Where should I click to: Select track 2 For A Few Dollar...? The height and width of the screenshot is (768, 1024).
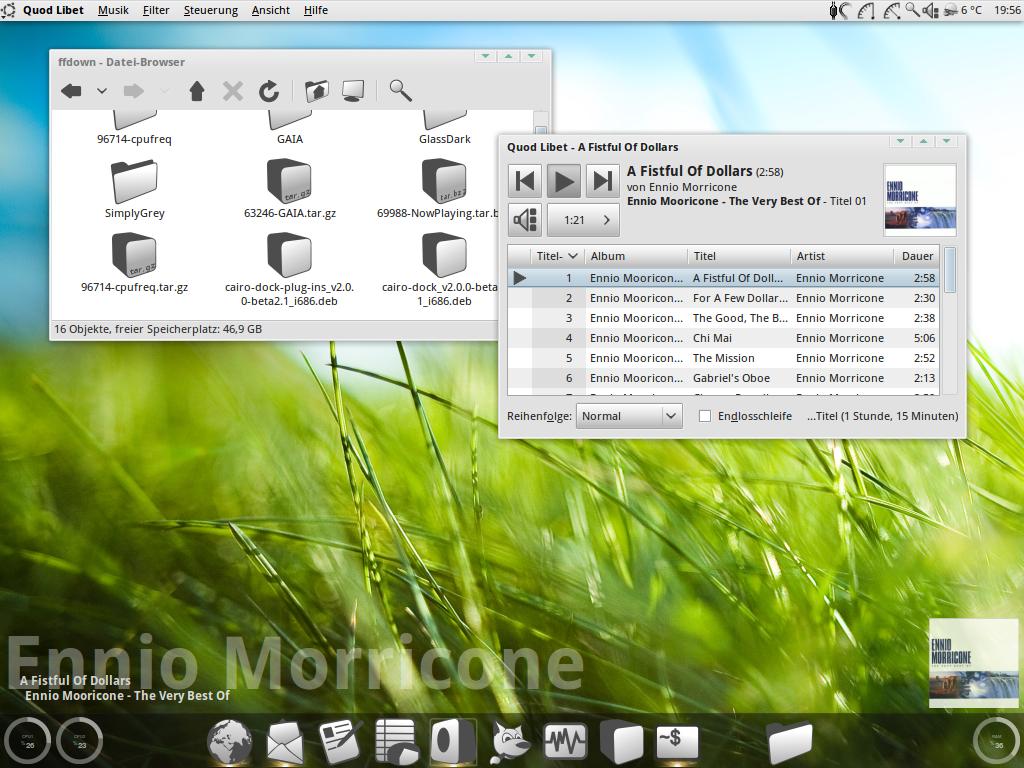click(x=723, y=298)
